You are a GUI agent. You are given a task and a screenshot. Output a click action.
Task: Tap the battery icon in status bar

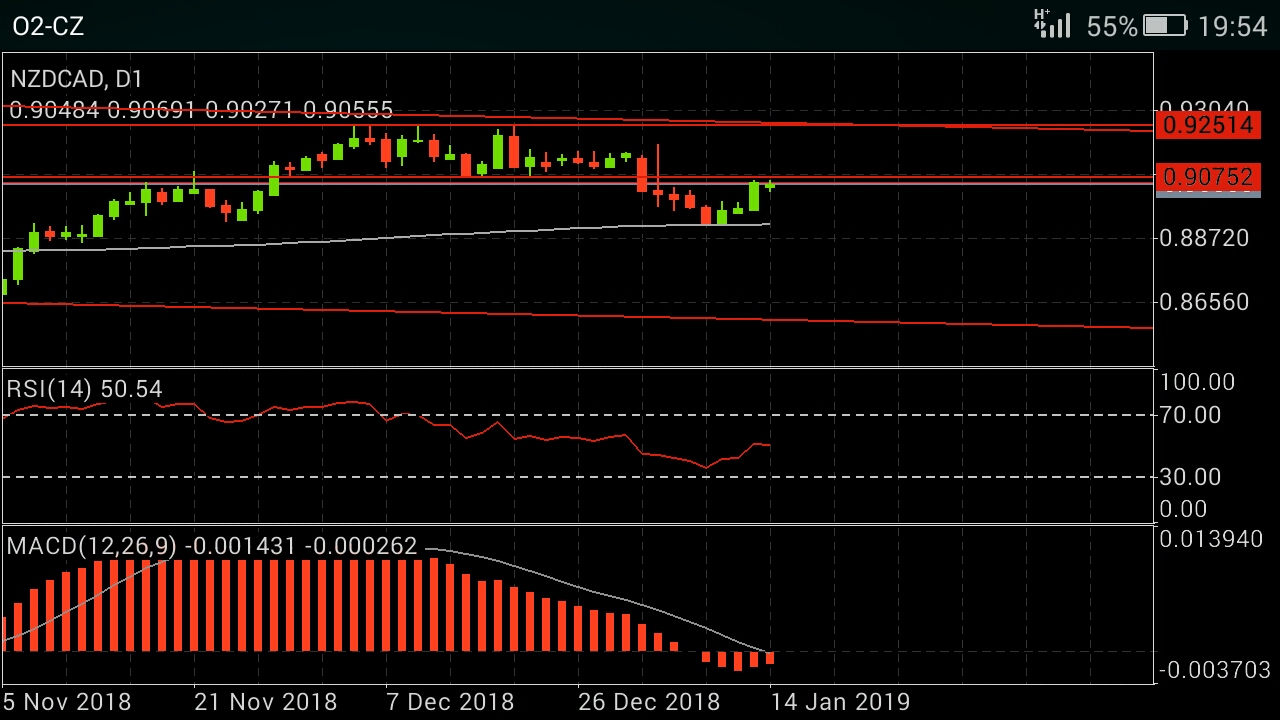[x=1164, y=25]
